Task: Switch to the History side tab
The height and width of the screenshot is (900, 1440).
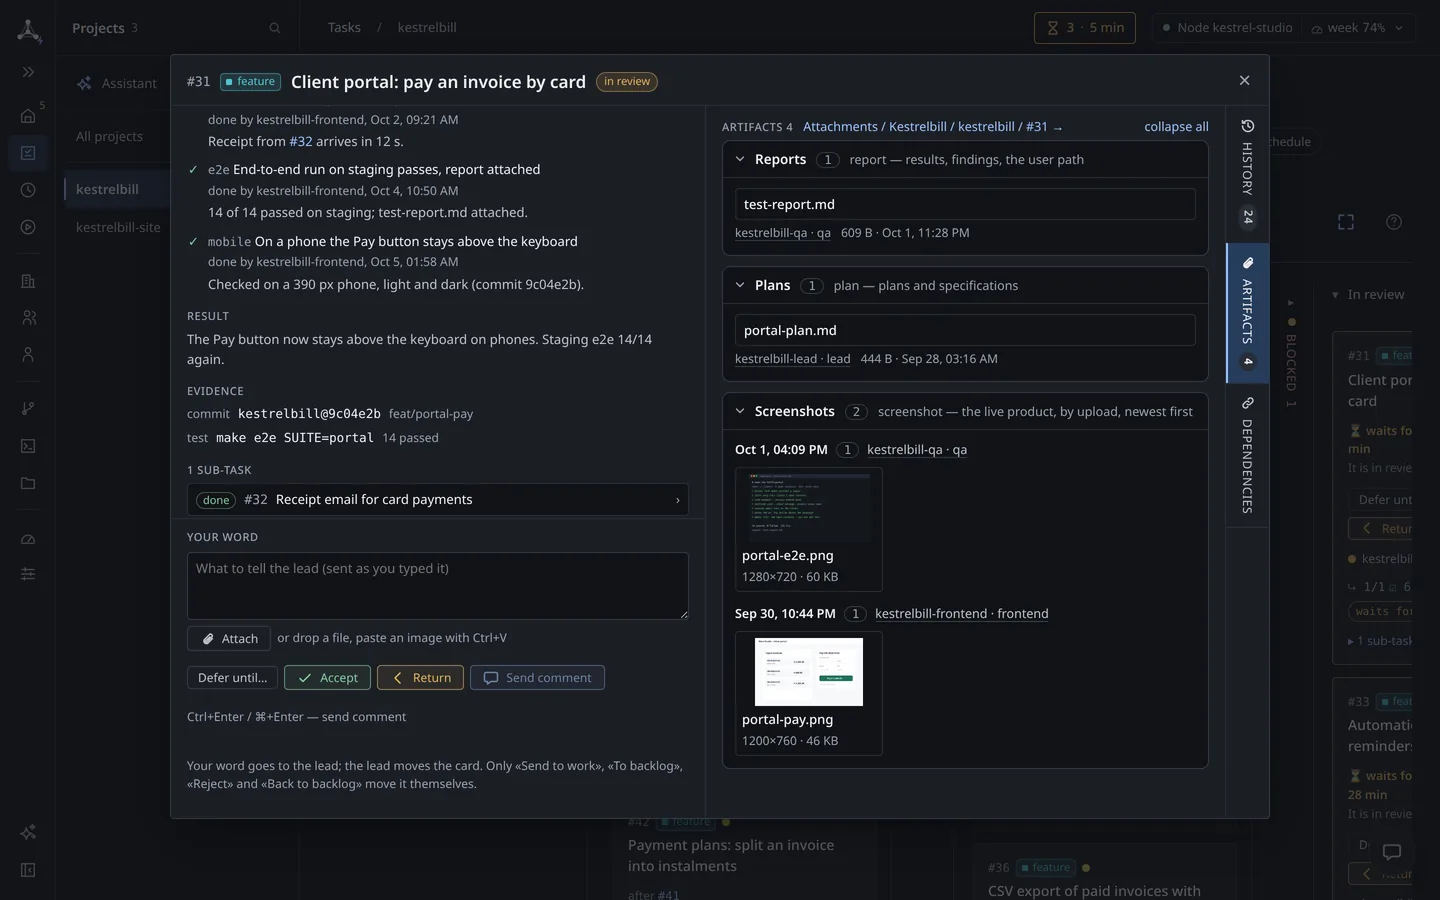Action: [x=1247, y=172]
